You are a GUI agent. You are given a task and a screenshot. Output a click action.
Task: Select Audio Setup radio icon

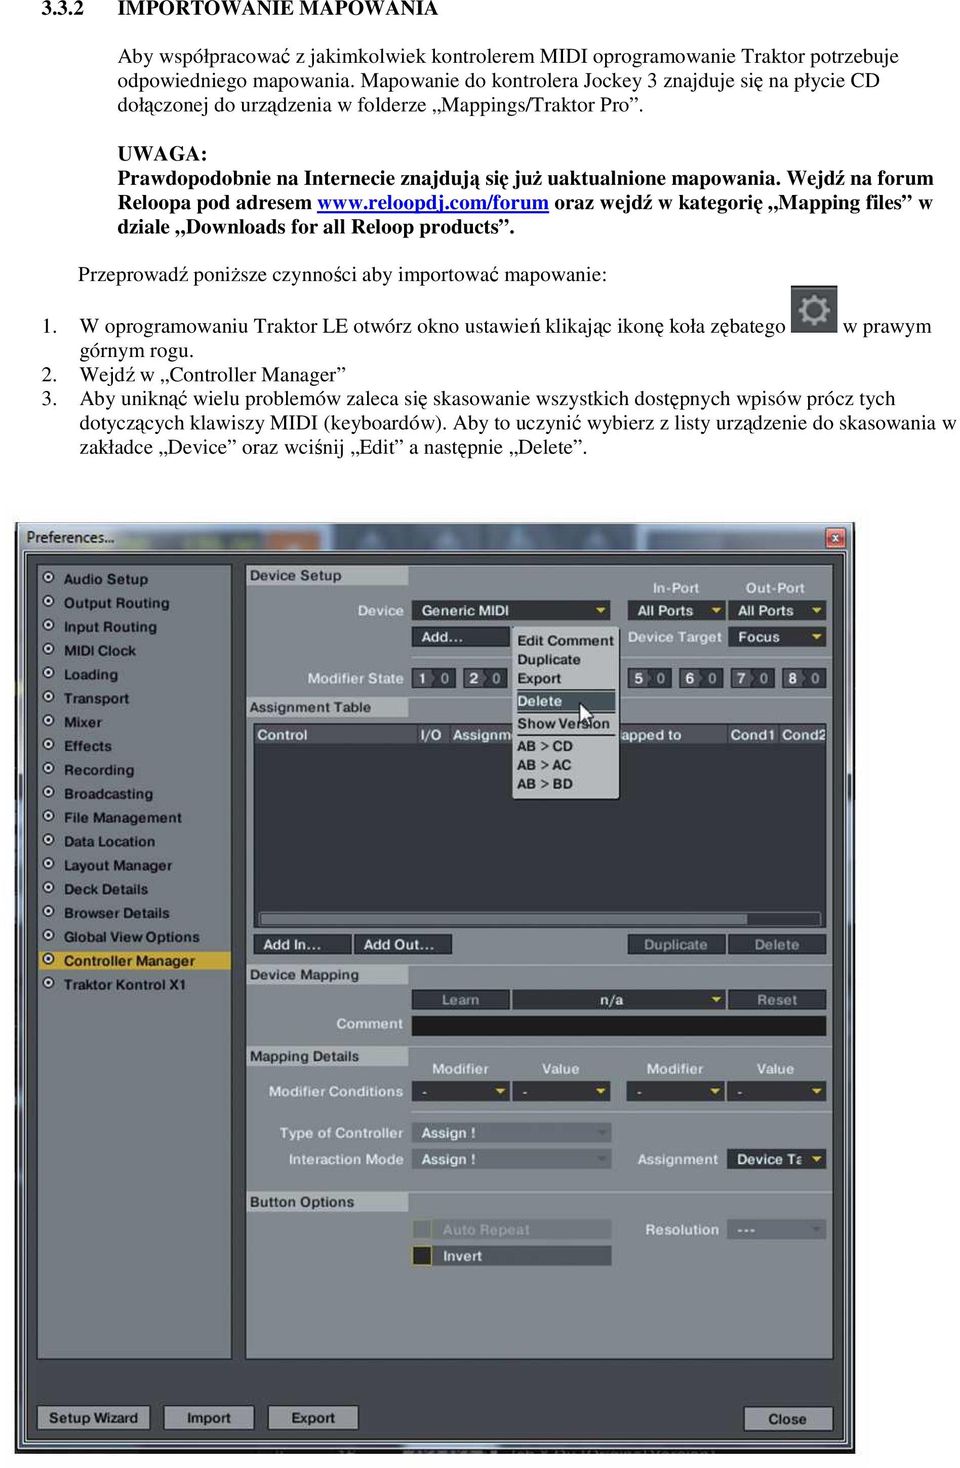click(x=48, y=578)
